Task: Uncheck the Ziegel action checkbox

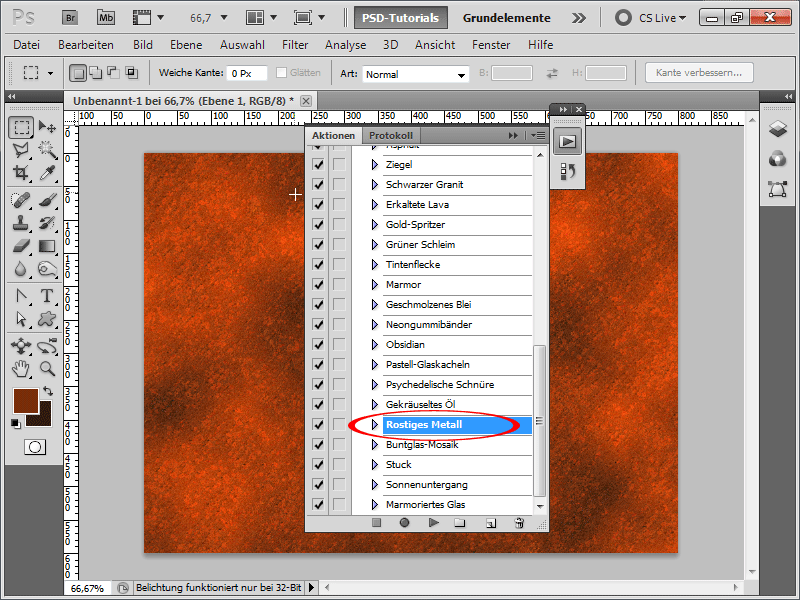Action: (318, 165)
